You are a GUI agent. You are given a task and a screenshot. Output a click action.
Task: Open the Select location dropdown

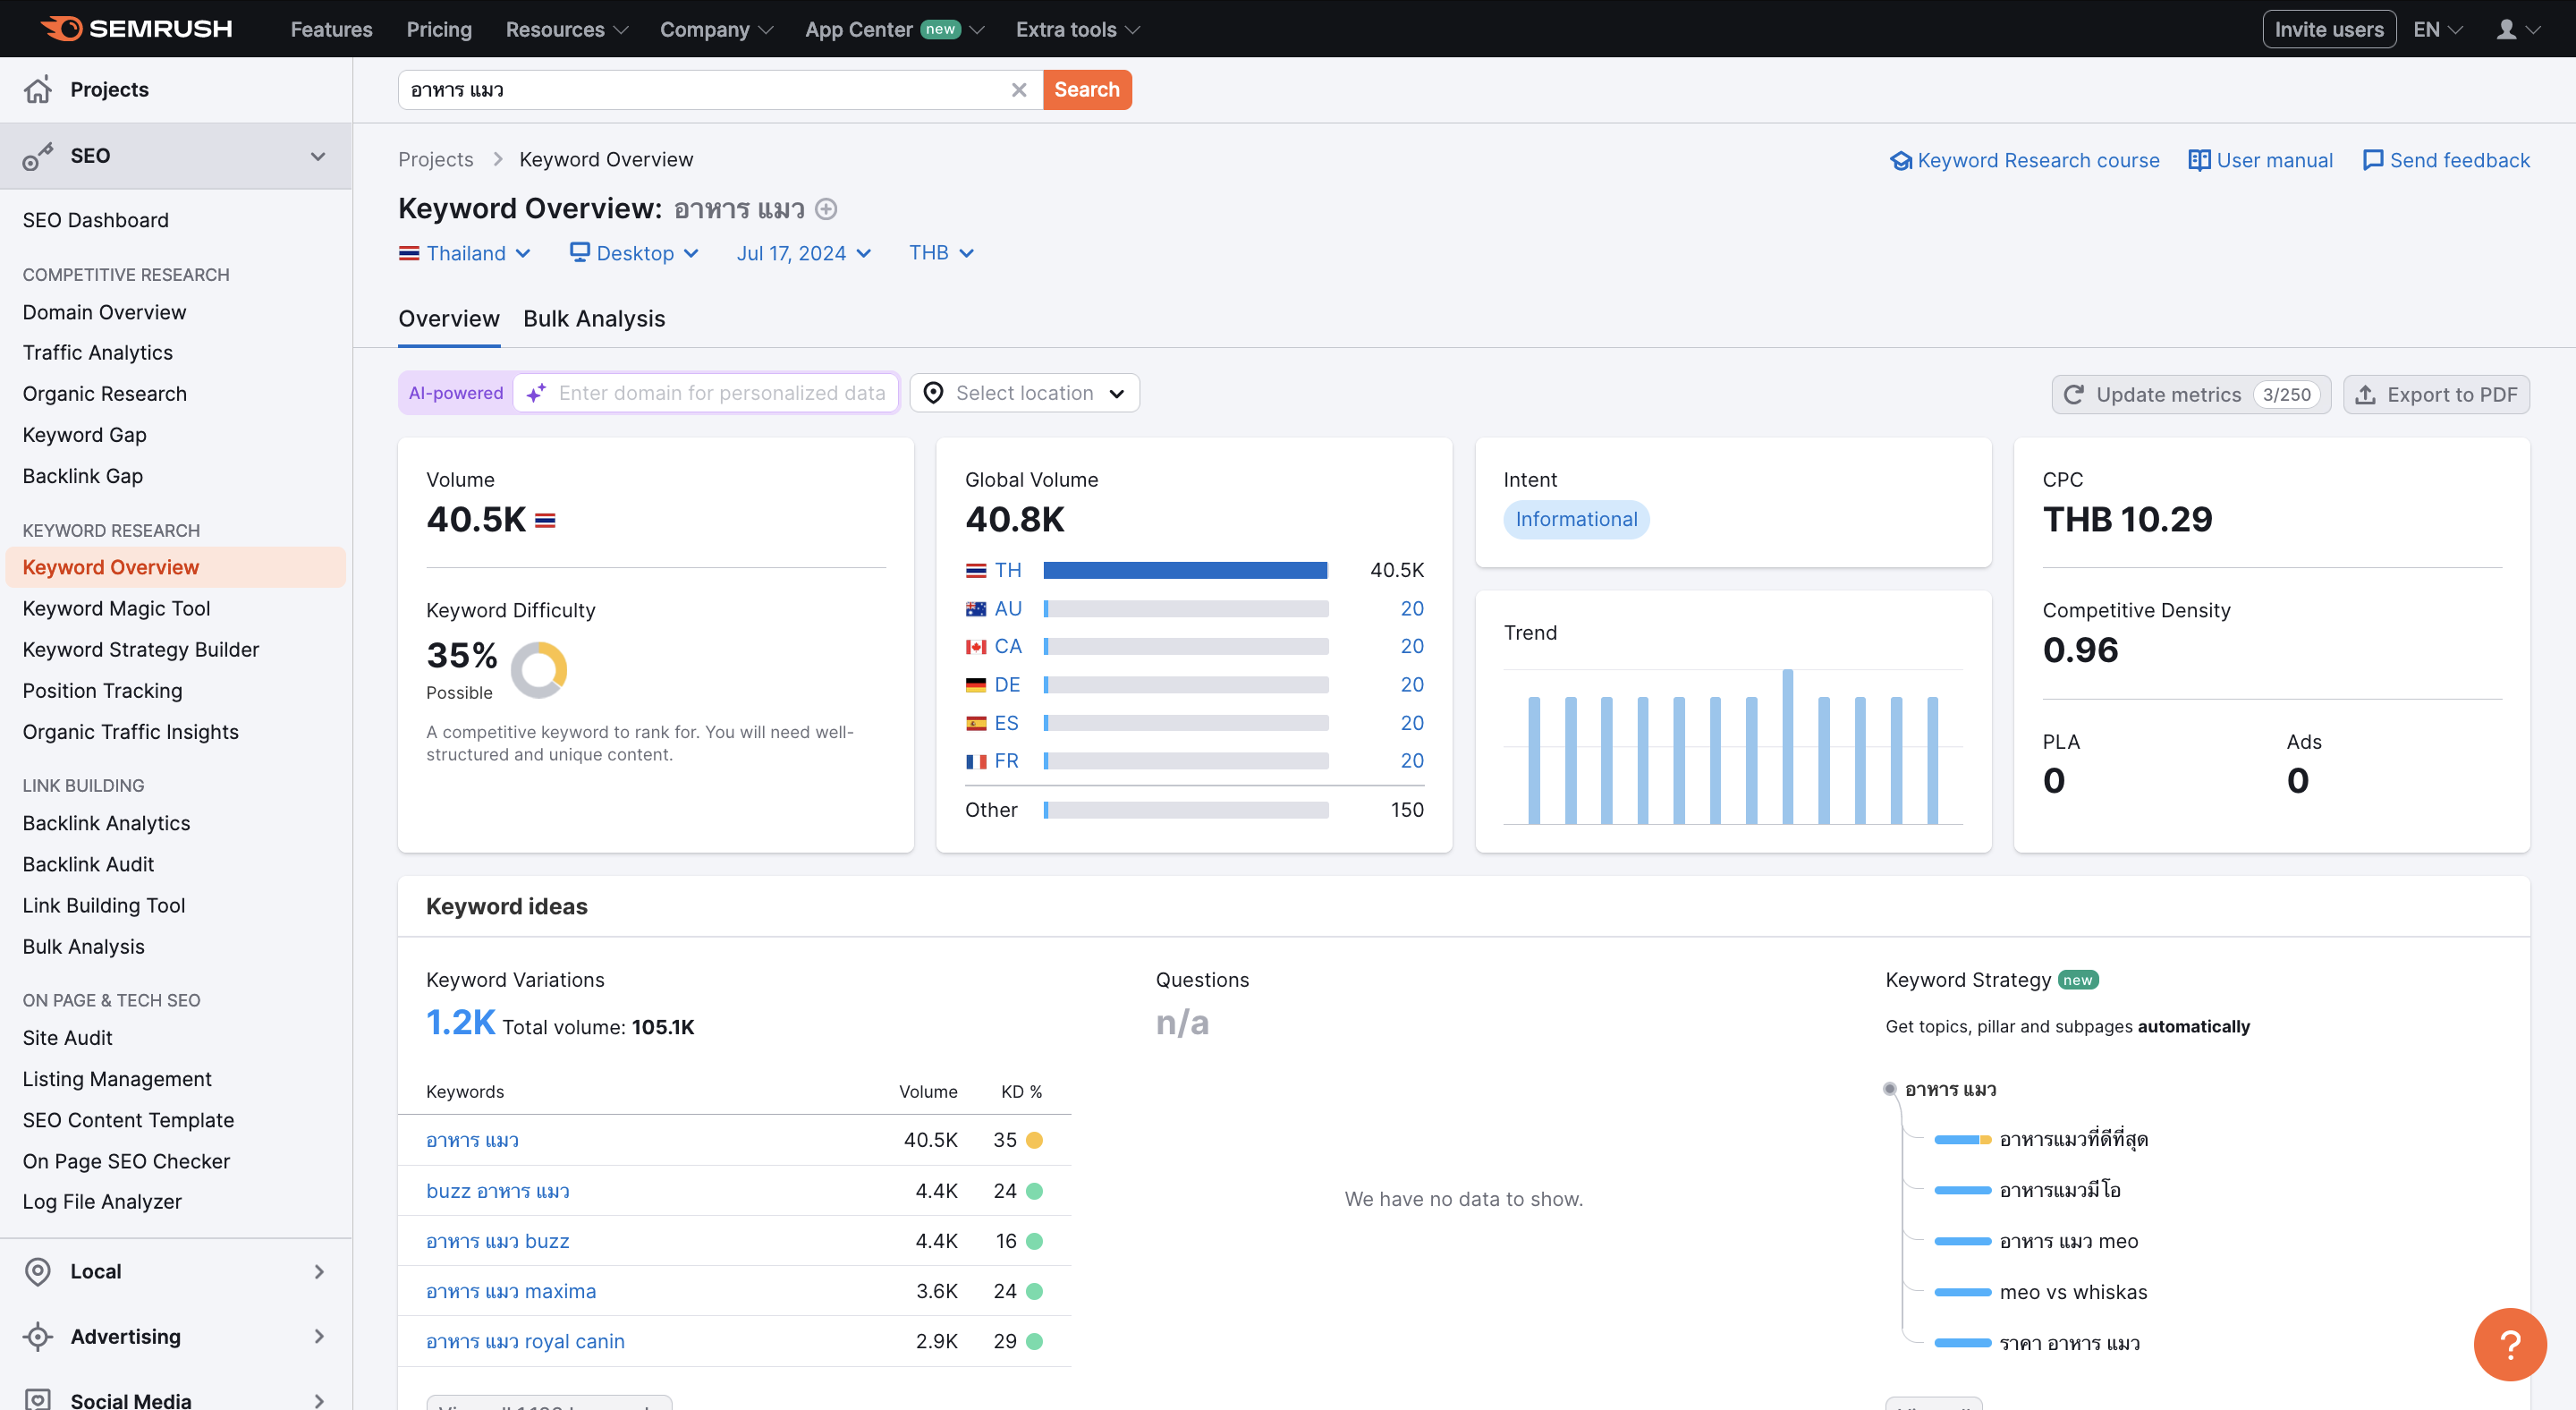coord(1024,393)
